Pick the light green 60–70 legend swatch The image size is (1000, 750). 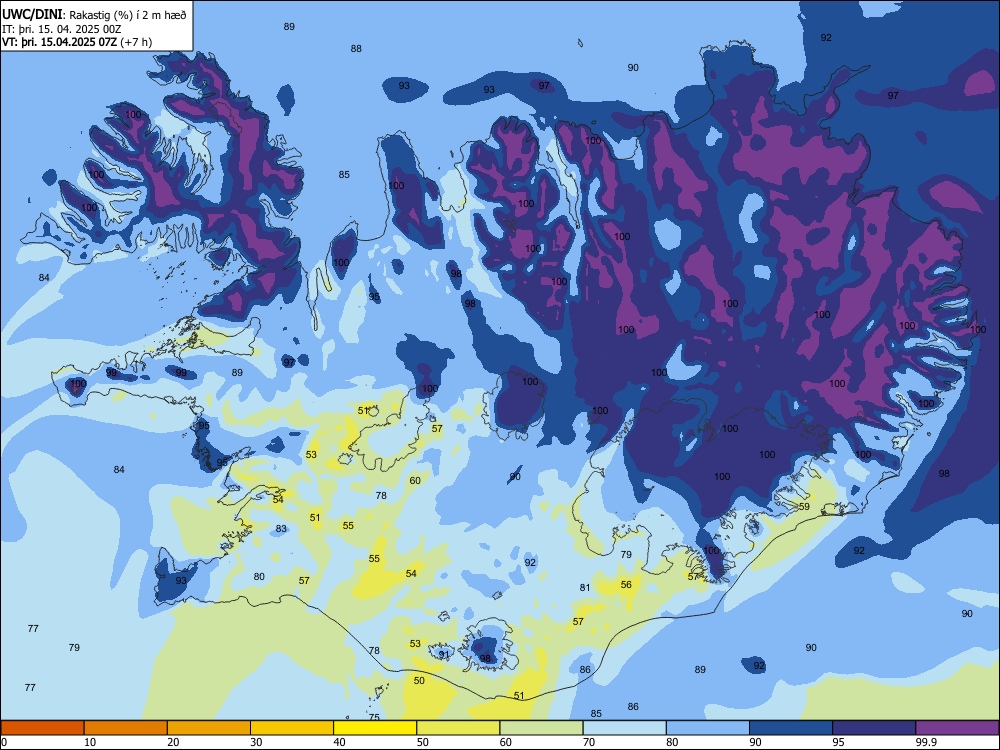pyautogui.click(x=541, y=728)
